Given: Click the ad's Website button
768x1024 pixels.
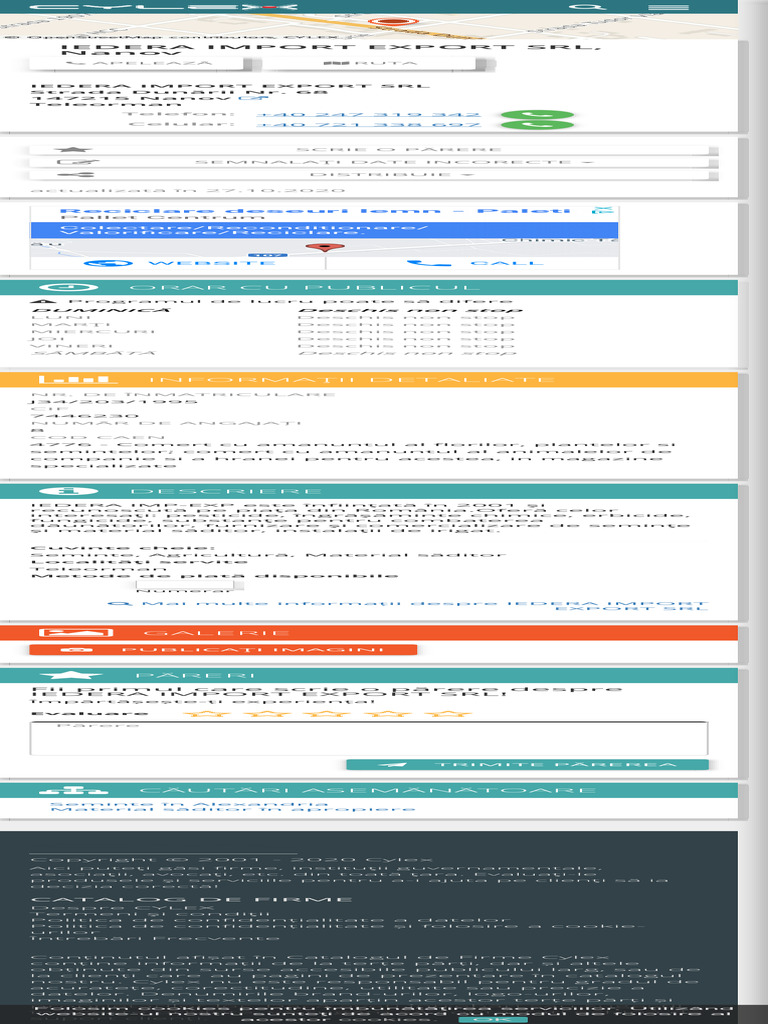Looking at the screenshot, I should pos(178,263).
